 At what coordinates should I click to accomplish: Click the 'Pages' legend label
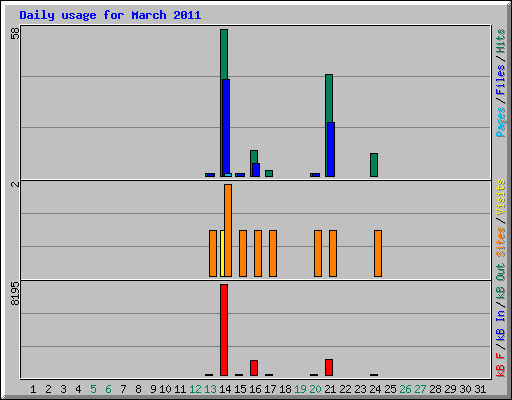[500, 122]
